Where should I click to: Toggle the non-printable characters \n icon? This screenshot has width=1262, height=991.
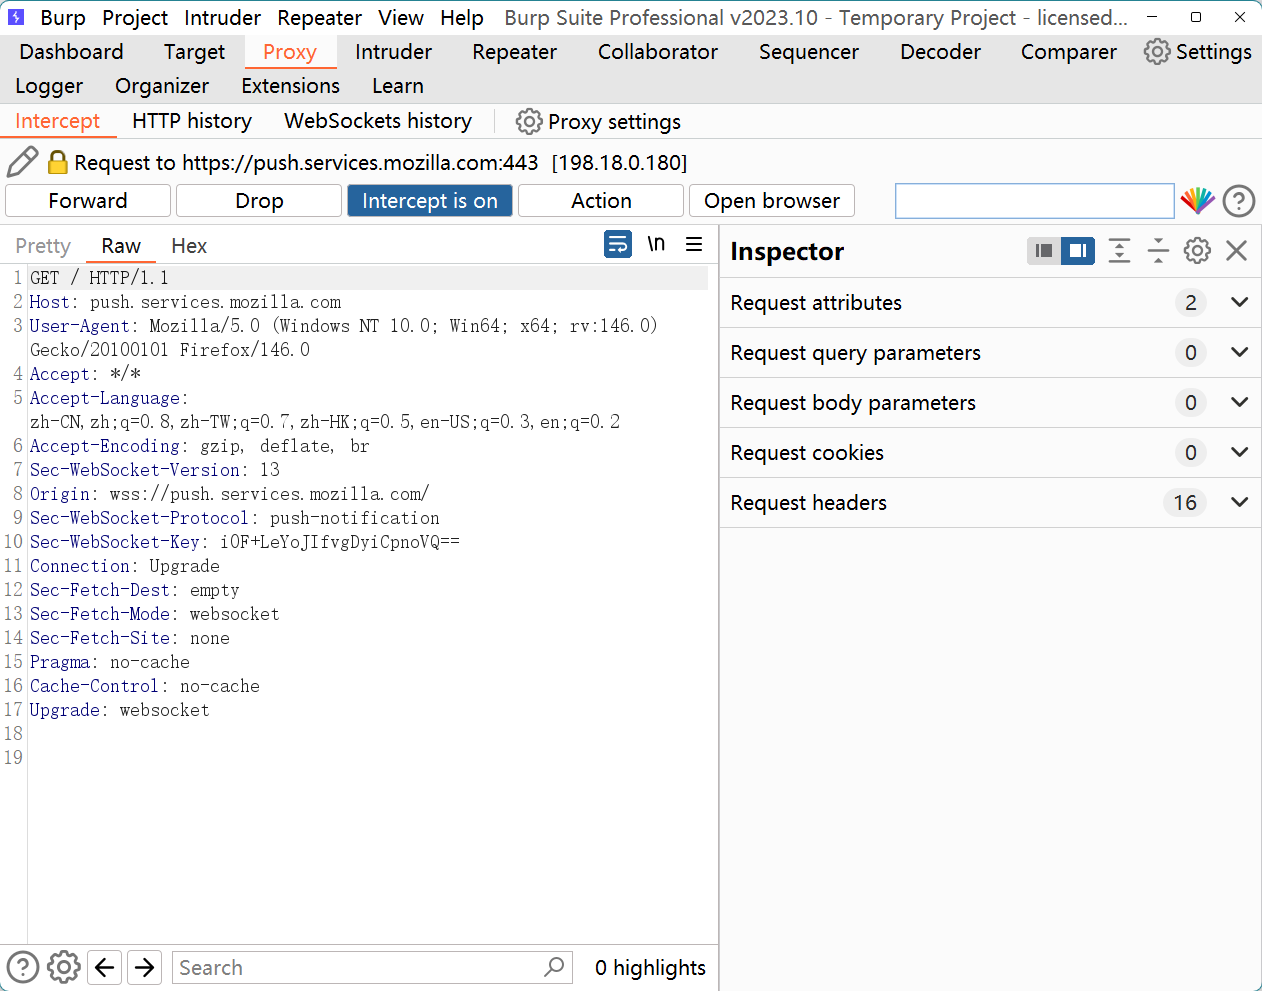coord(656,244)
